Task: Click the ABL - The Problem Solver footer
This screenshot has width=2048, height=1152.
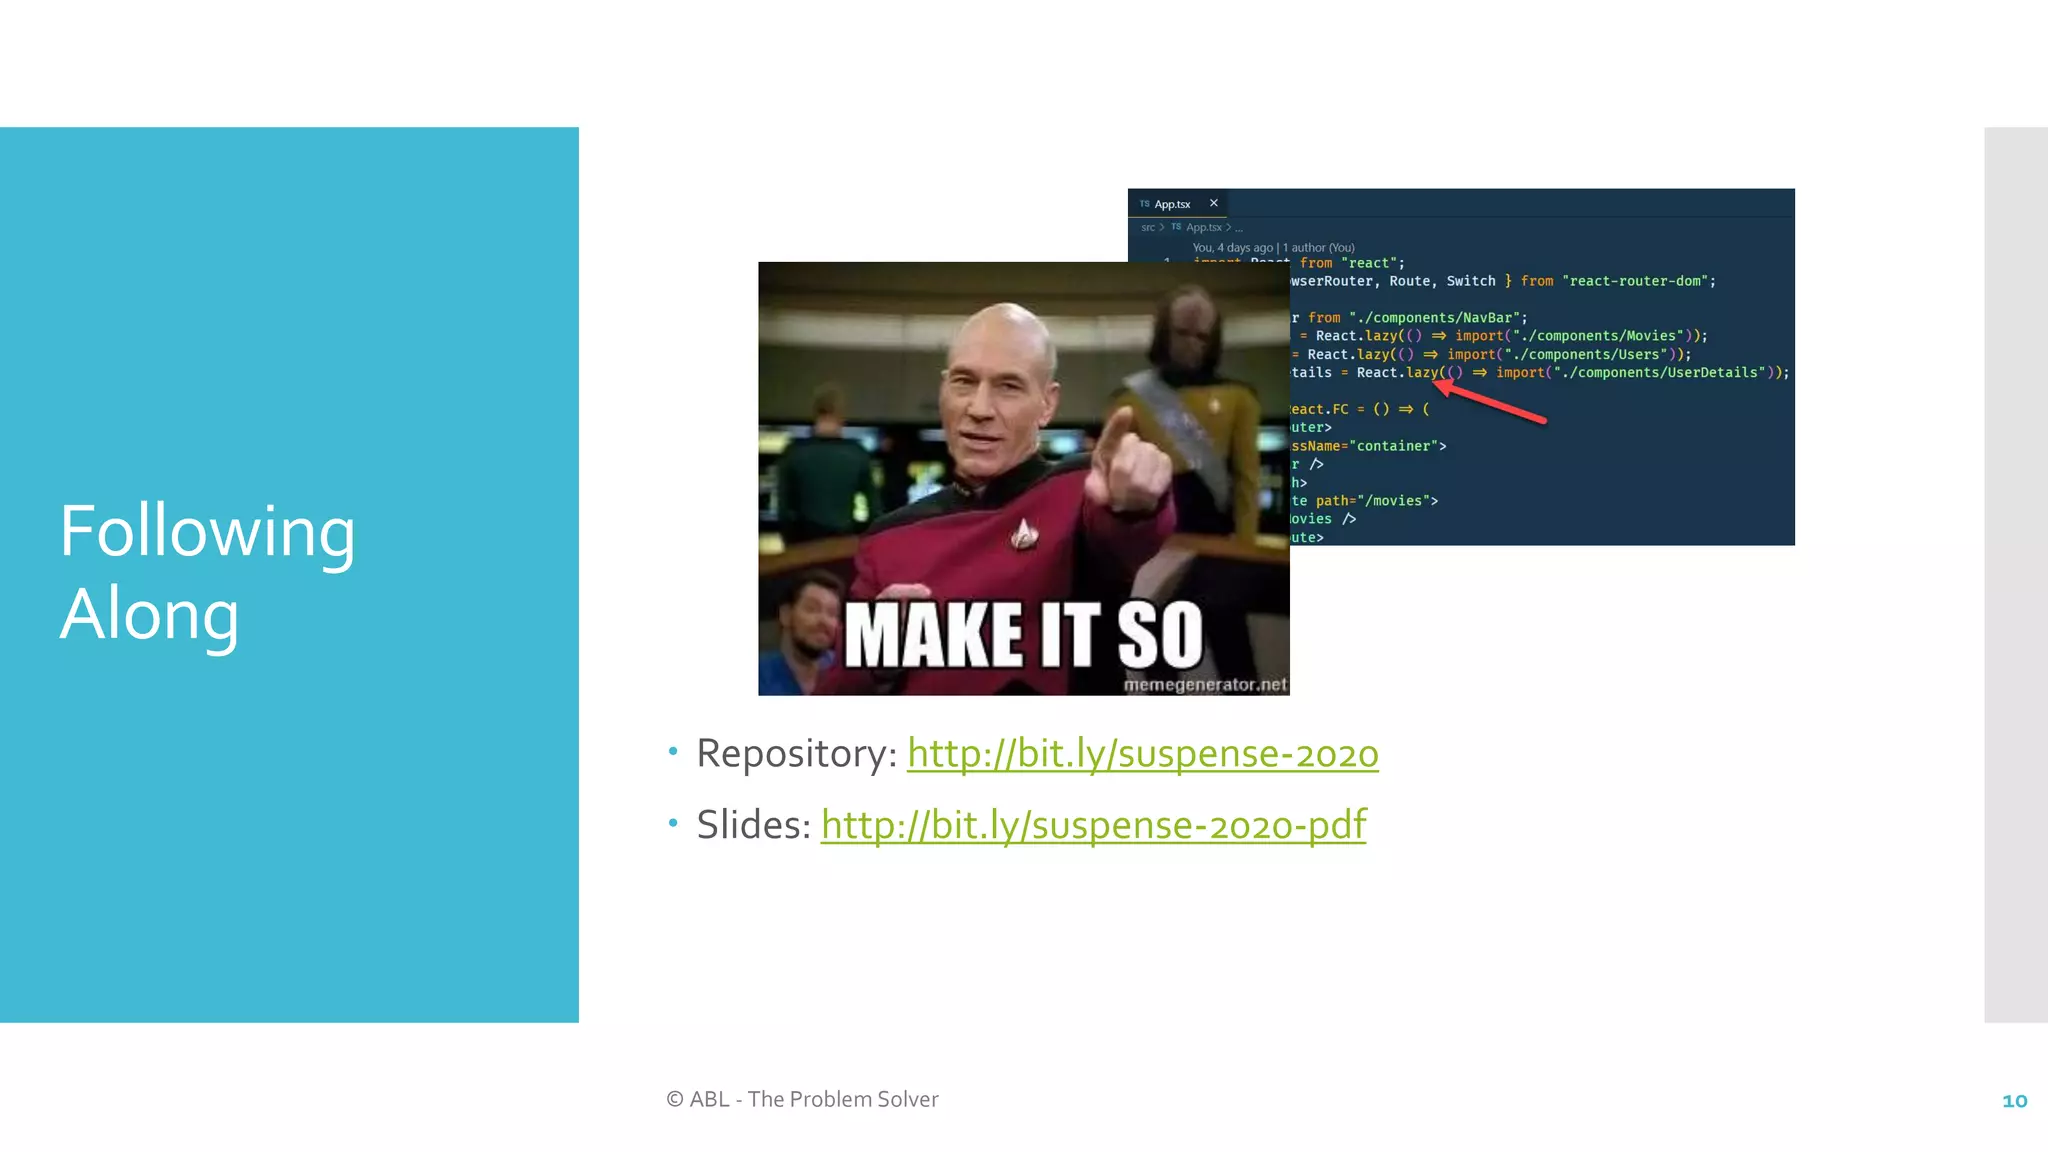Action: tap(802, 1099)
